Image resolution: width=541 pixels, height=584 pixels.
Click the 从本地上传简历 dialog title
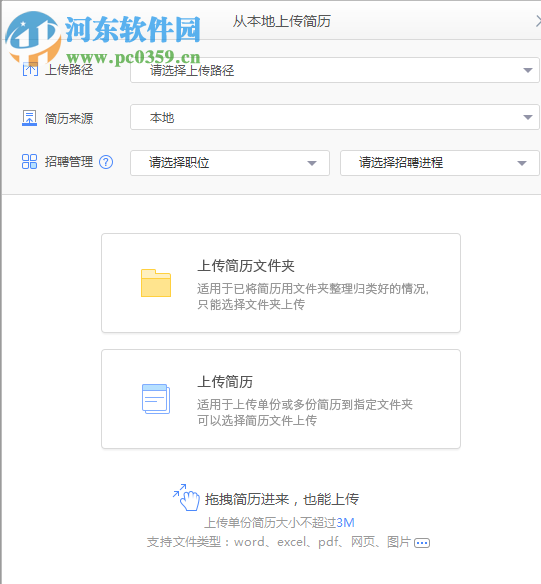coord(282,21)
